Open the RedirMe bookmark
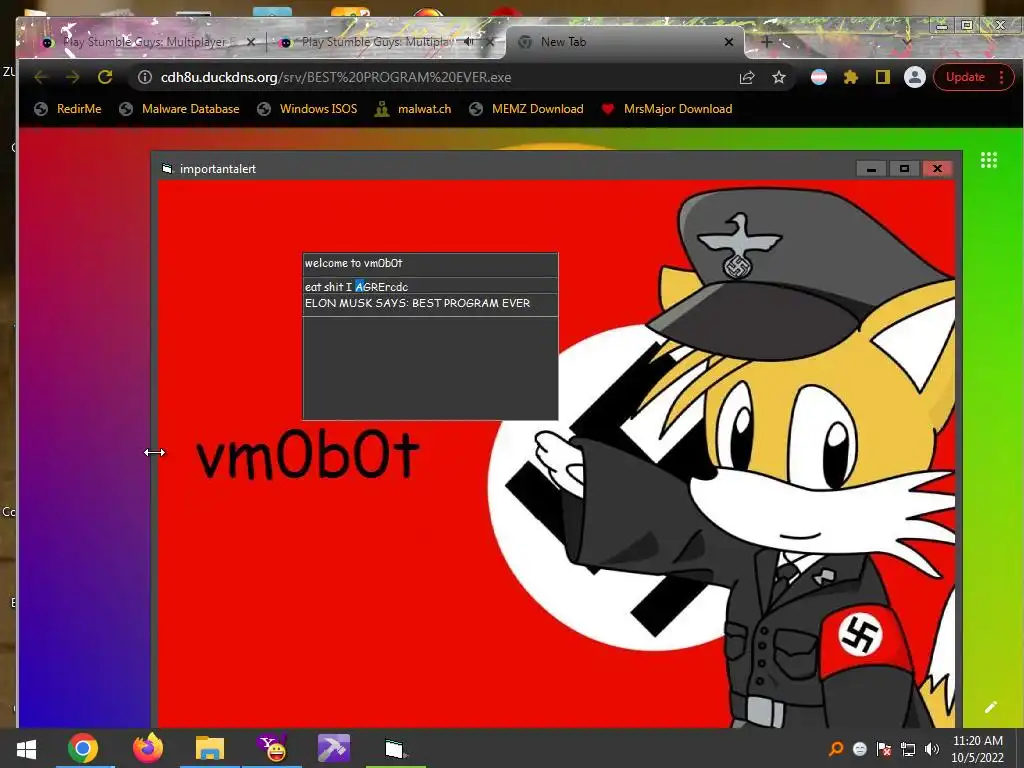Viewport: 1024px width, 768px height. coord(68,109)
